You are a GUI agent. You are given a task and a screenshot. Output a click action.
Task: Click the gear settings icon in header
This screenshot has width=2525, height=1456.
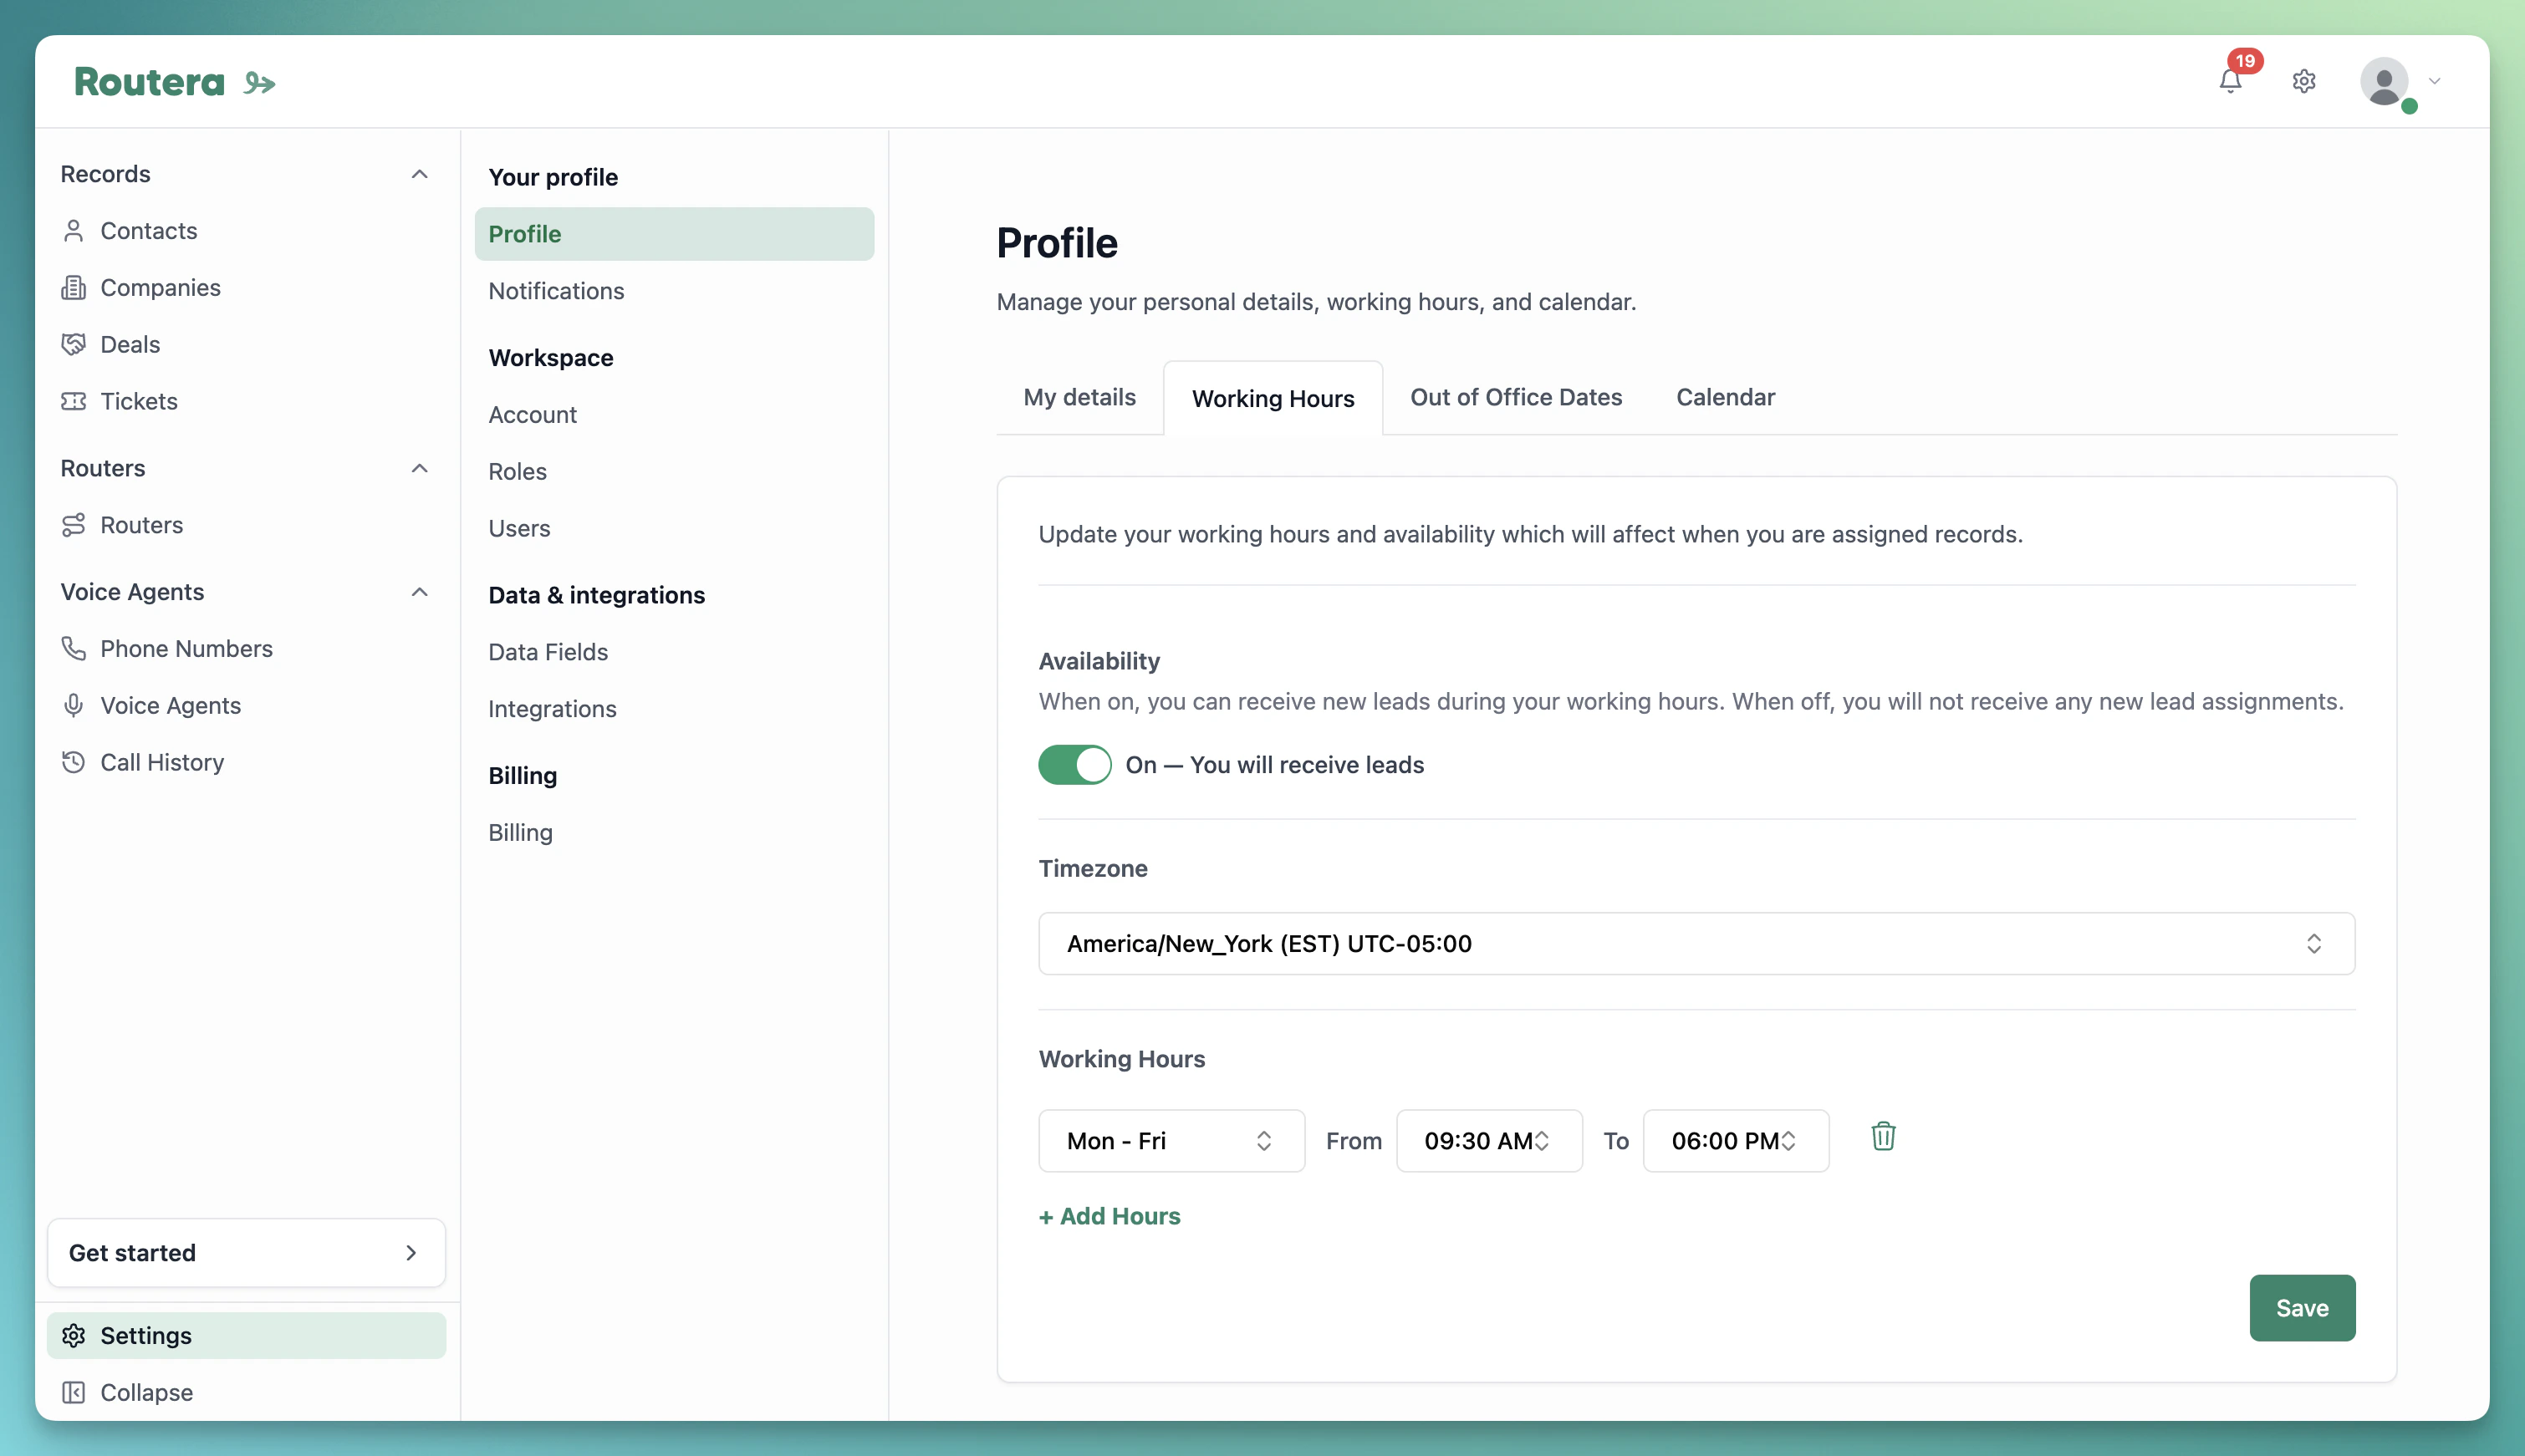[2304, 81]
